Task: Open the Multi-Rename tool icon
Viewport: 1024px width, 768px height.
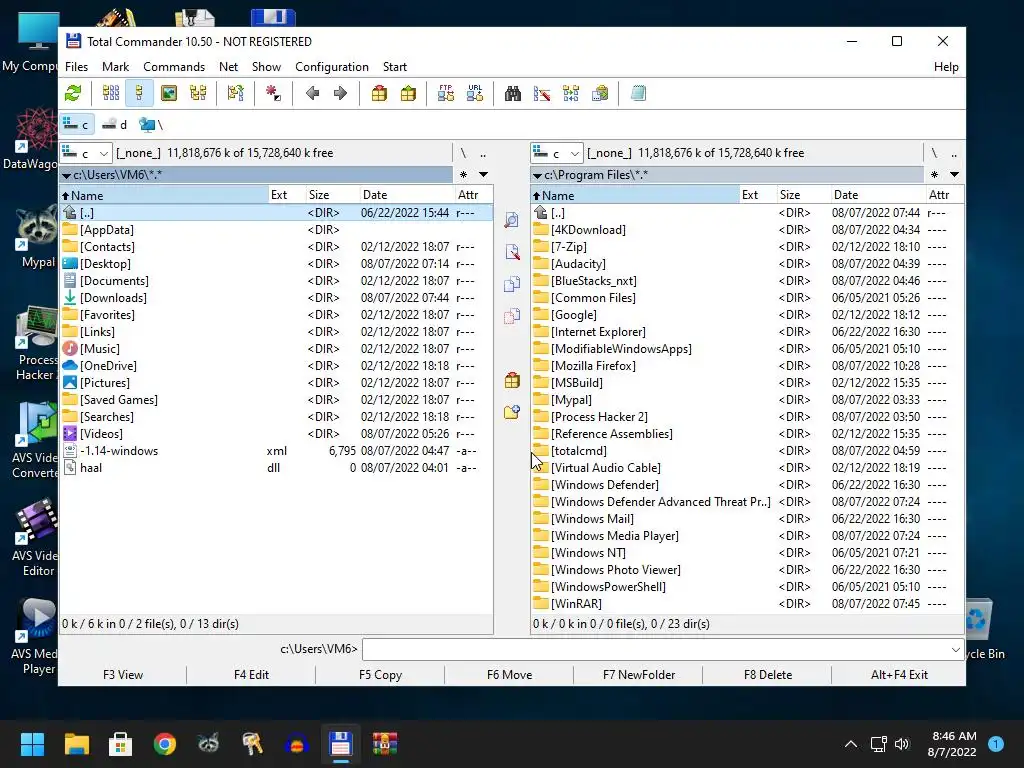Action: [541, 93]
